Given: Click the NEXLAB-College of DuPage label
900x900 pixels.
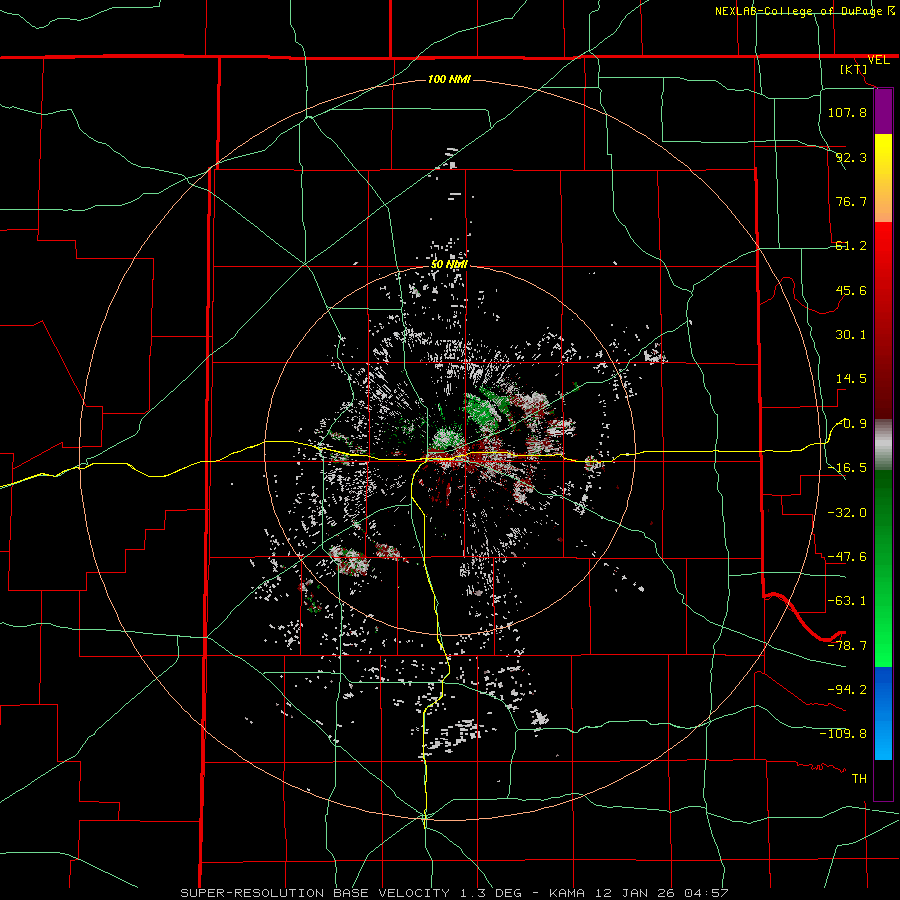Looking at the screenshot, I should point(801,11).
